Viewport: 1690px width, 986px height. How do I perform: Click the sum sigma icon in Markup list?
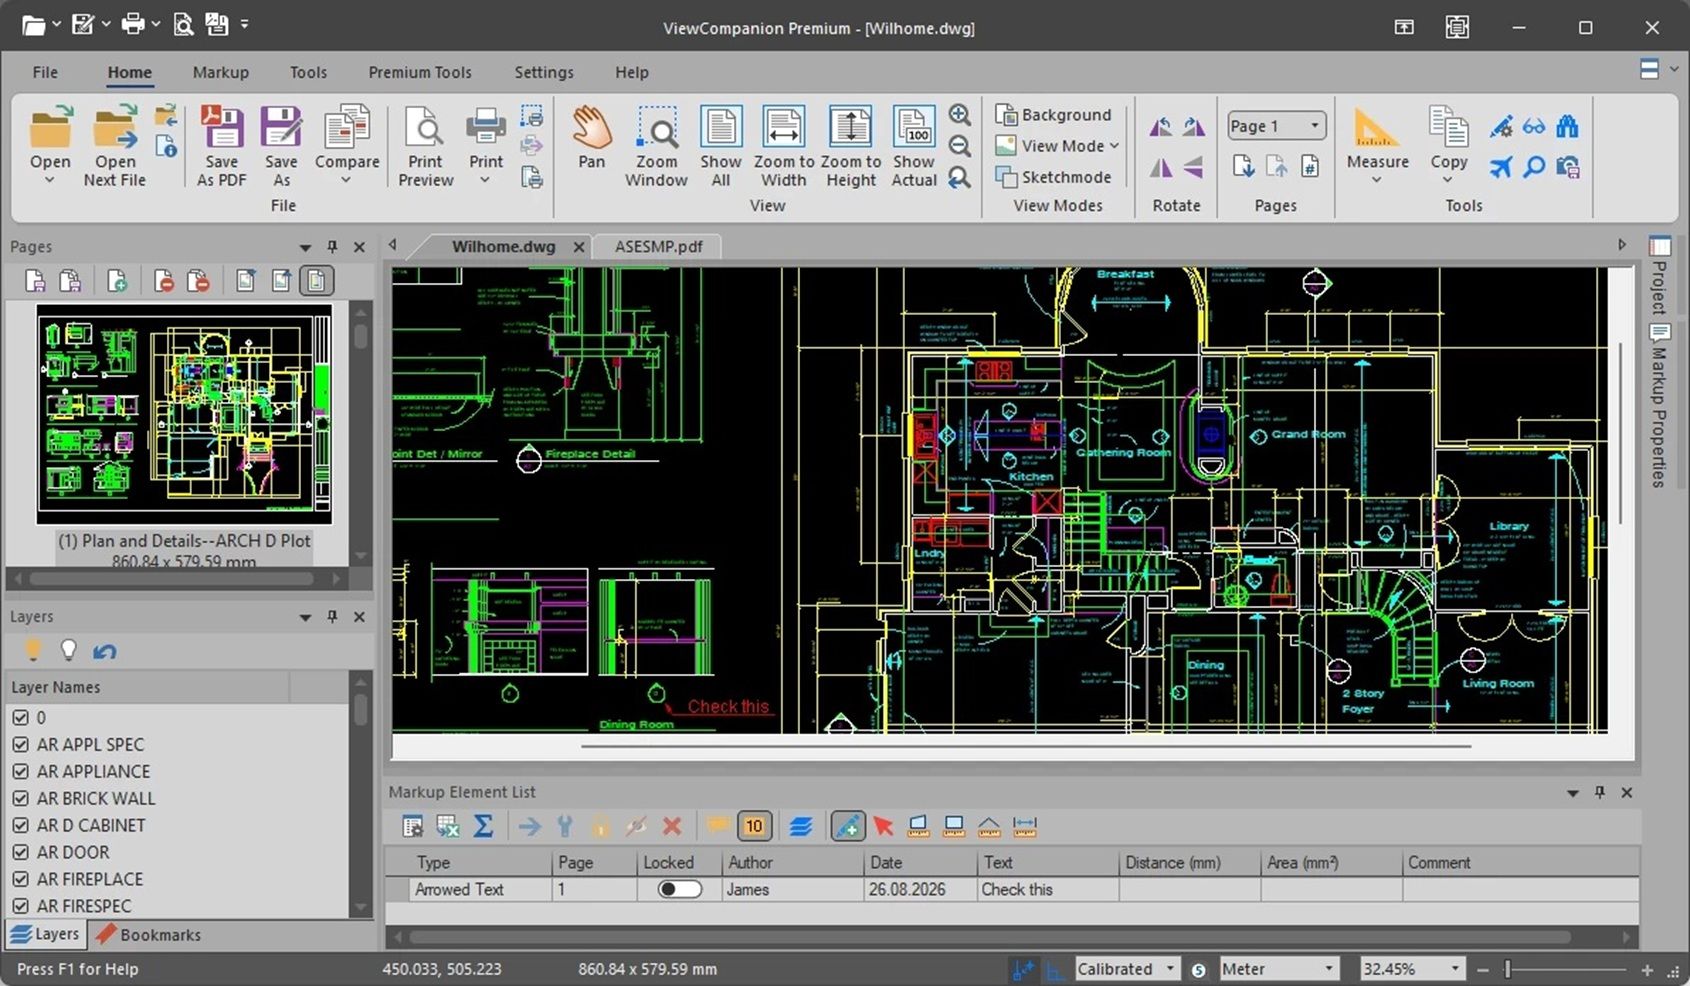coord(483,826)
